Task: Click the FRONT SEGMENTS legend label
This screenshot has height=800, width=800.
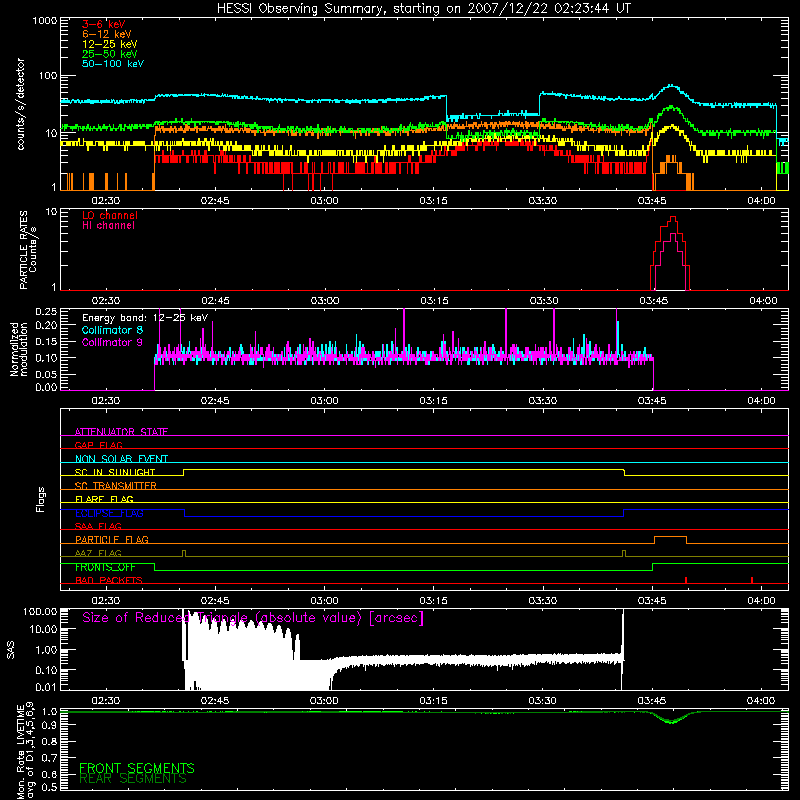Action: point(137,768)
